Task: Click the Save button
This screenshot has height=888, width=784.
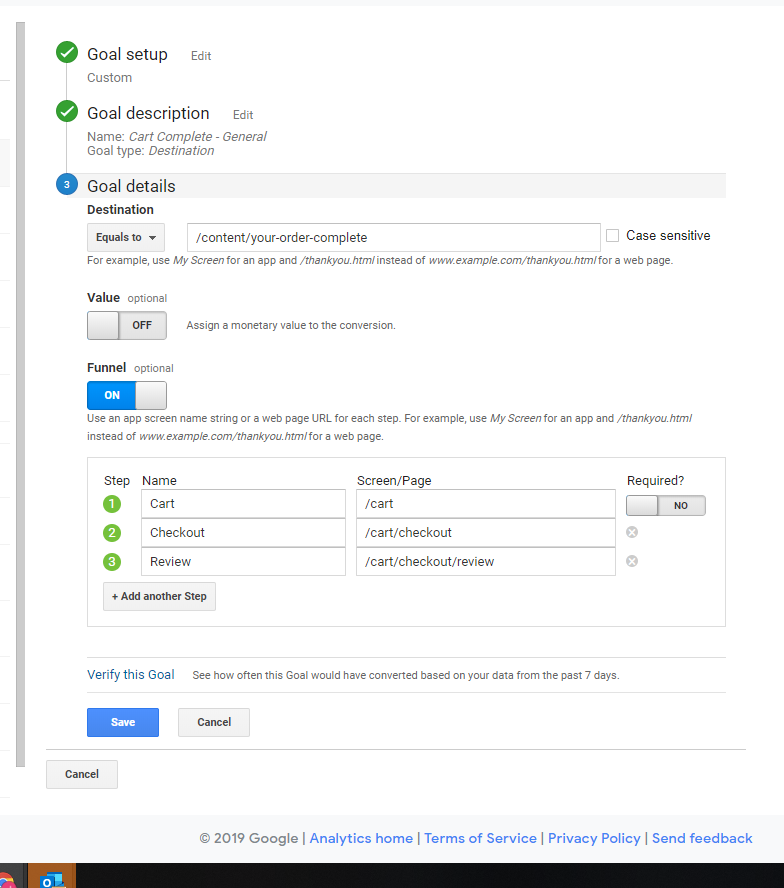Action: click(x=123, y=722)
